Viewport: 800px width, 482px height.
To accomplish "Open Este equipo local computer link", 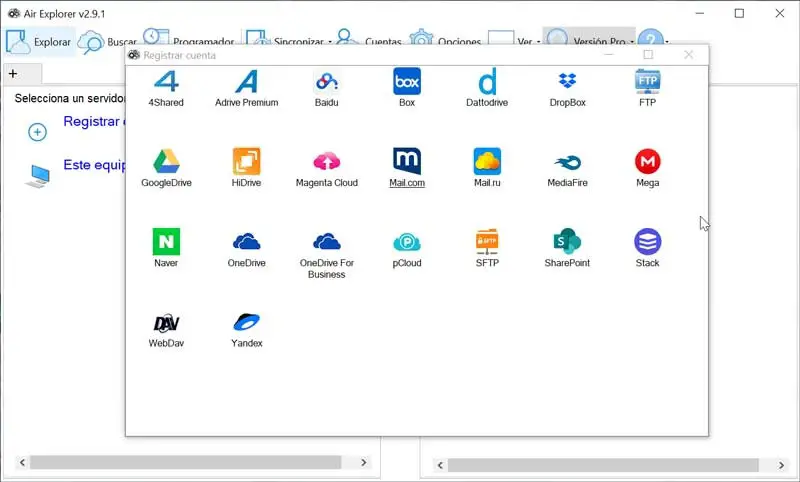I will coord(95,165).
